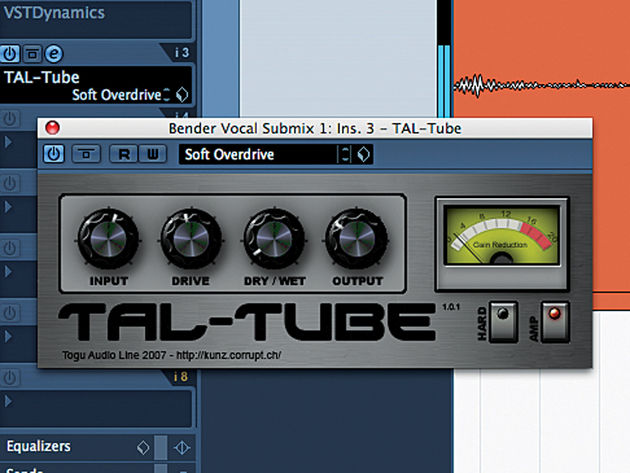This screenshot has width=630, height=473.
Task: Enable Read automation (R) in plugin window
Action: [x=124, y=154]
